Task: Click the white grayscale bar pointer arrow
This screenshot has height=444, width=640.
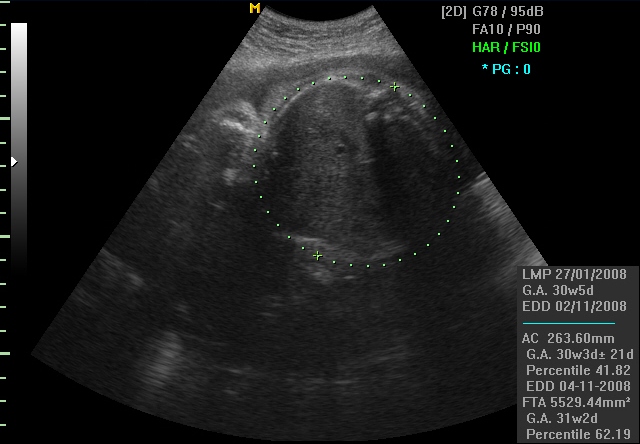Action: point(14,160)
